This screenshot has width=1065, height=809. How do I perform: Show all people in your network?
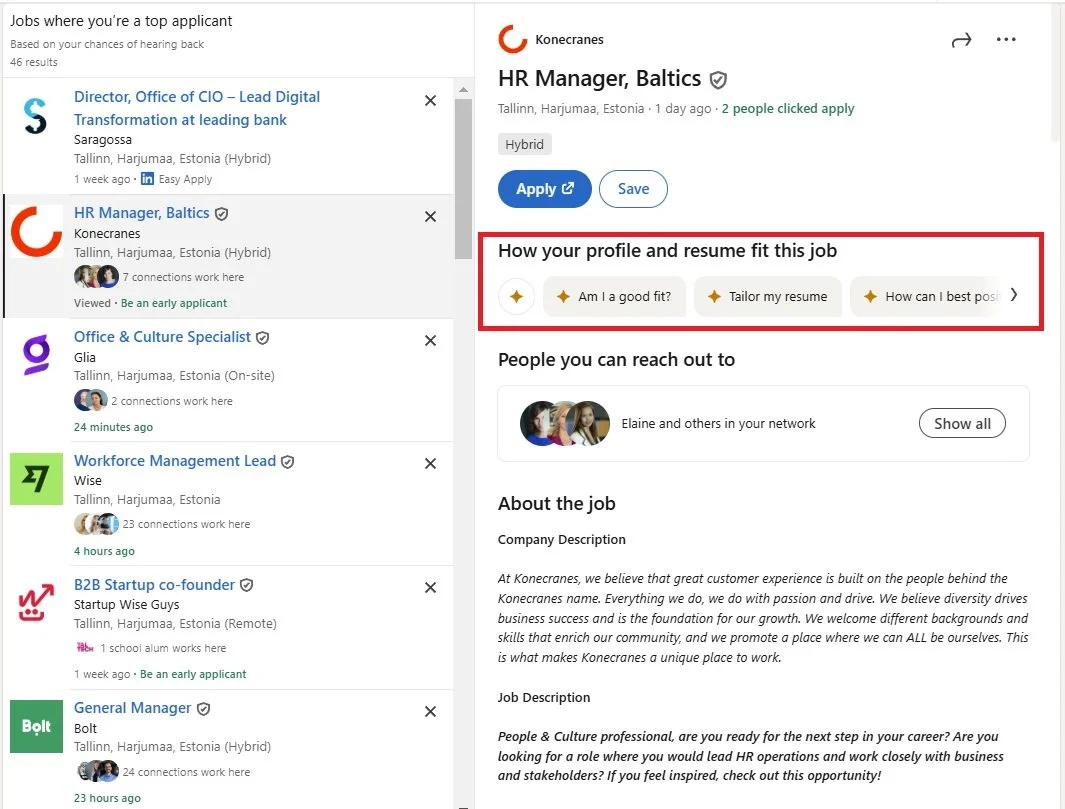pyautogui.click(x=962, y=423)
